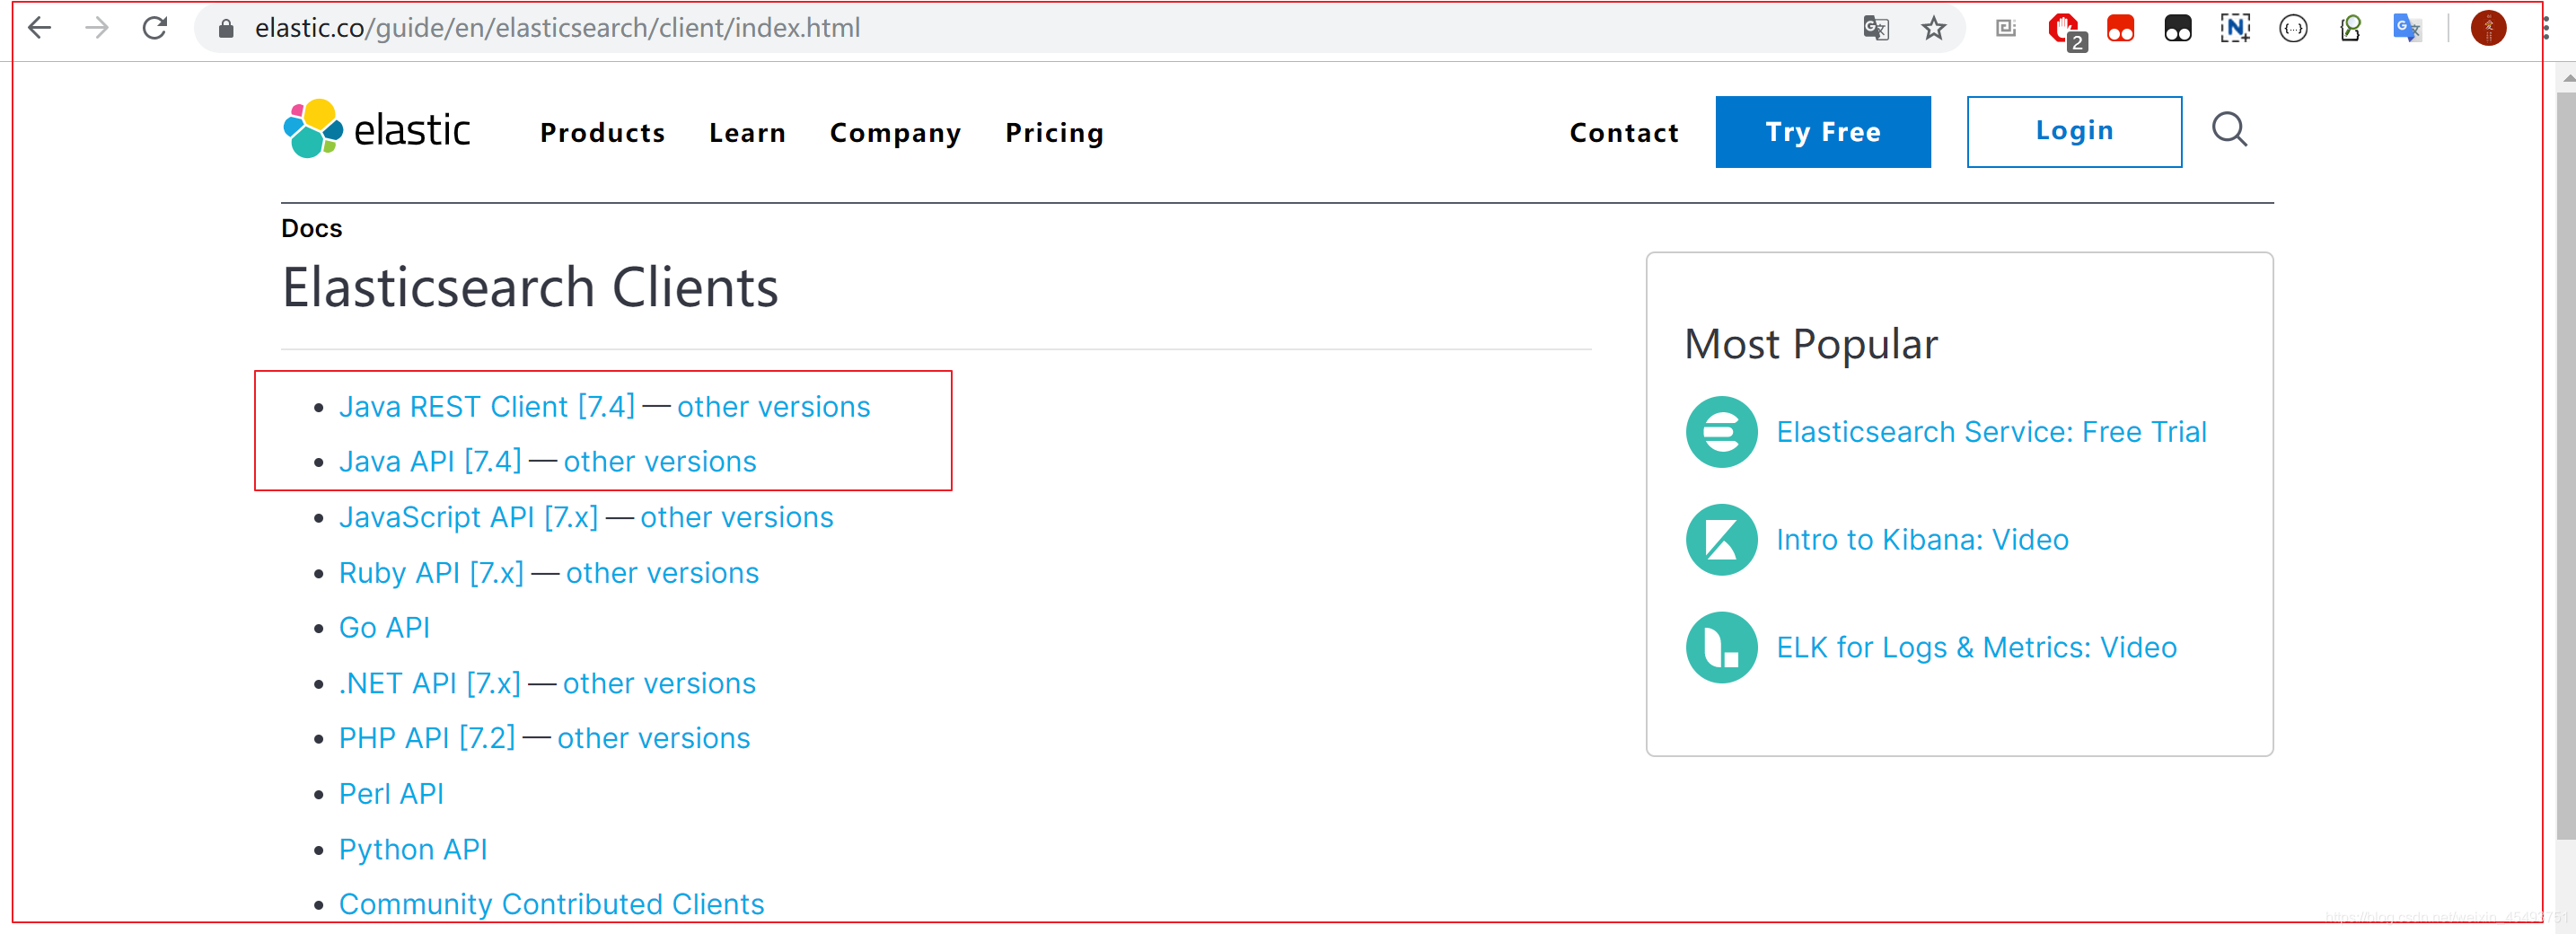View other versions of Ruby API
The height and width of the screenshot is (934, 2576).
click(662, 573)
